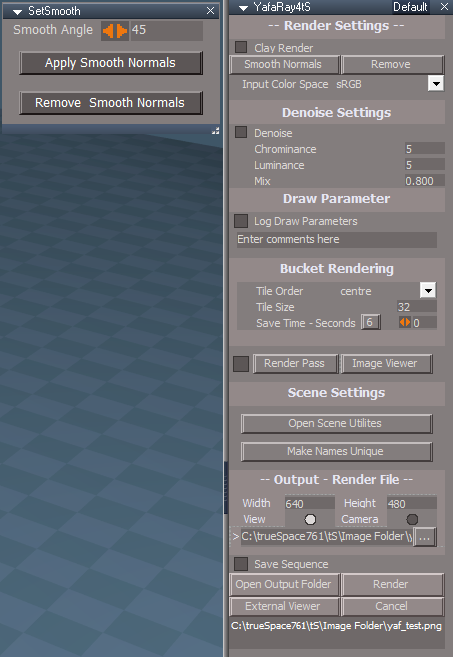Screen dimensions: 453x657
Task: Enable the Clay Render checkbox
Action: tap(241, 47)
